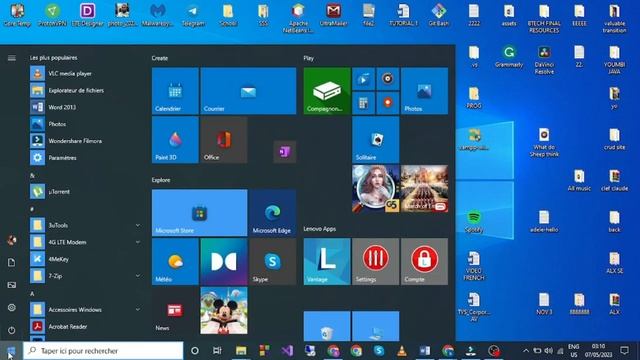Expand the Start menu hamburger navigation
The height and width of the screenshot is (360, 640).
pos(11,58)
